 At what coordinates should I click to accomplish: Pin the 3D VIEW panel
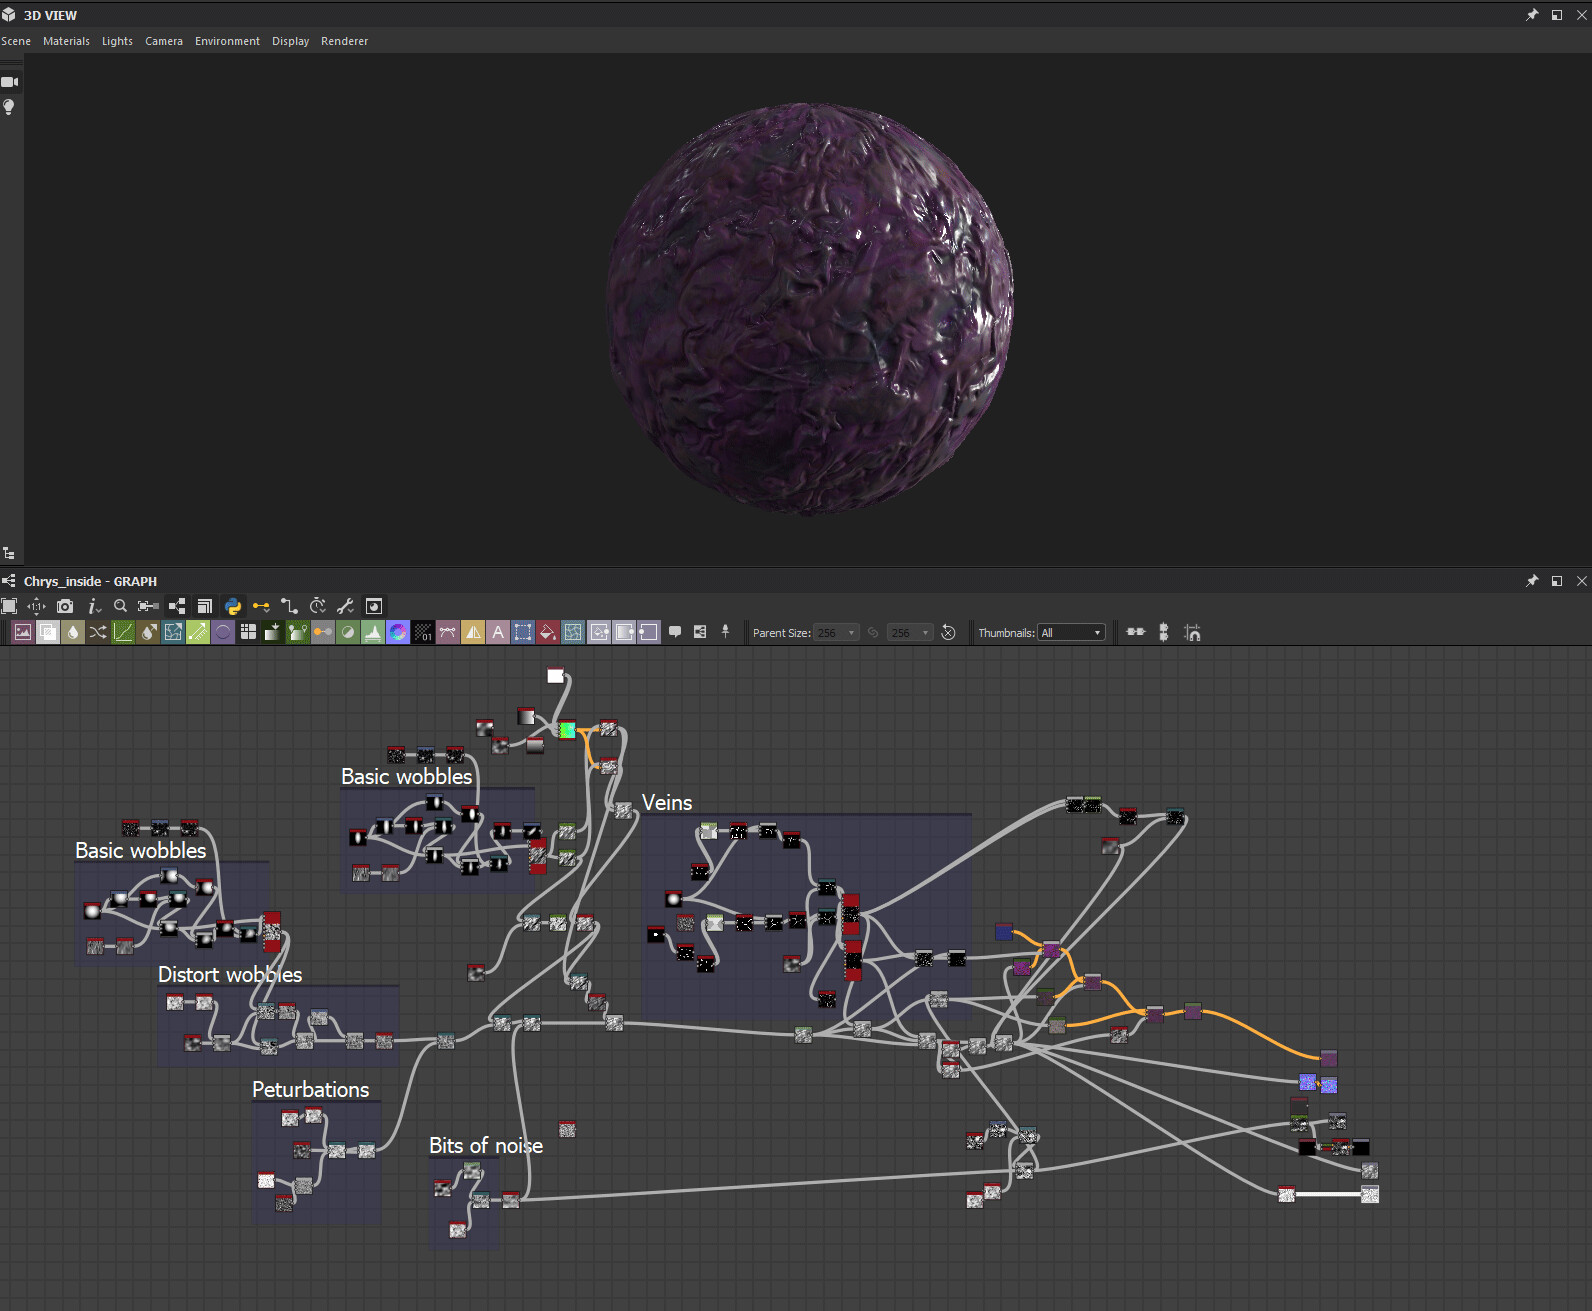click(1532, 15)
